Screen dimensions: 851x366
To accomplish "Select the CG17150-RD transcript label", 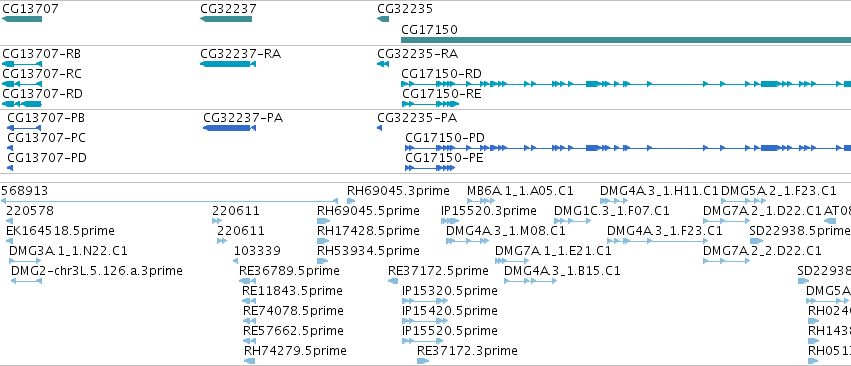I will coord(441,74).
